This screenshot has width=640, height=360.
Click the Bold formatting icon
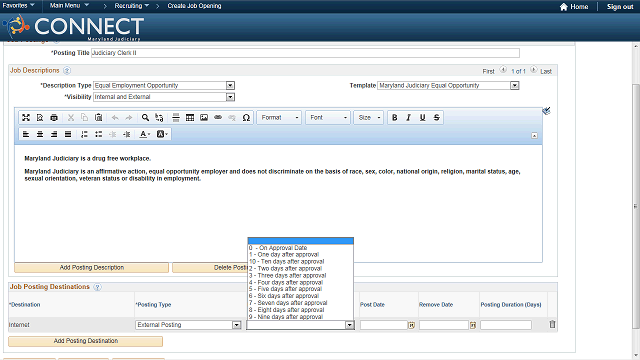pos(394,118)
